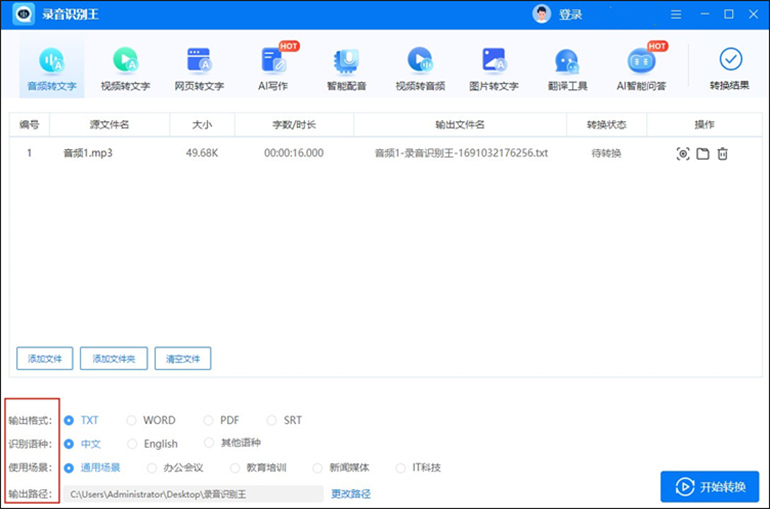The width and height of the screenshot is (770, 509).
Task: Select 通用场景 usage scenario
Action: coord(92,468)
